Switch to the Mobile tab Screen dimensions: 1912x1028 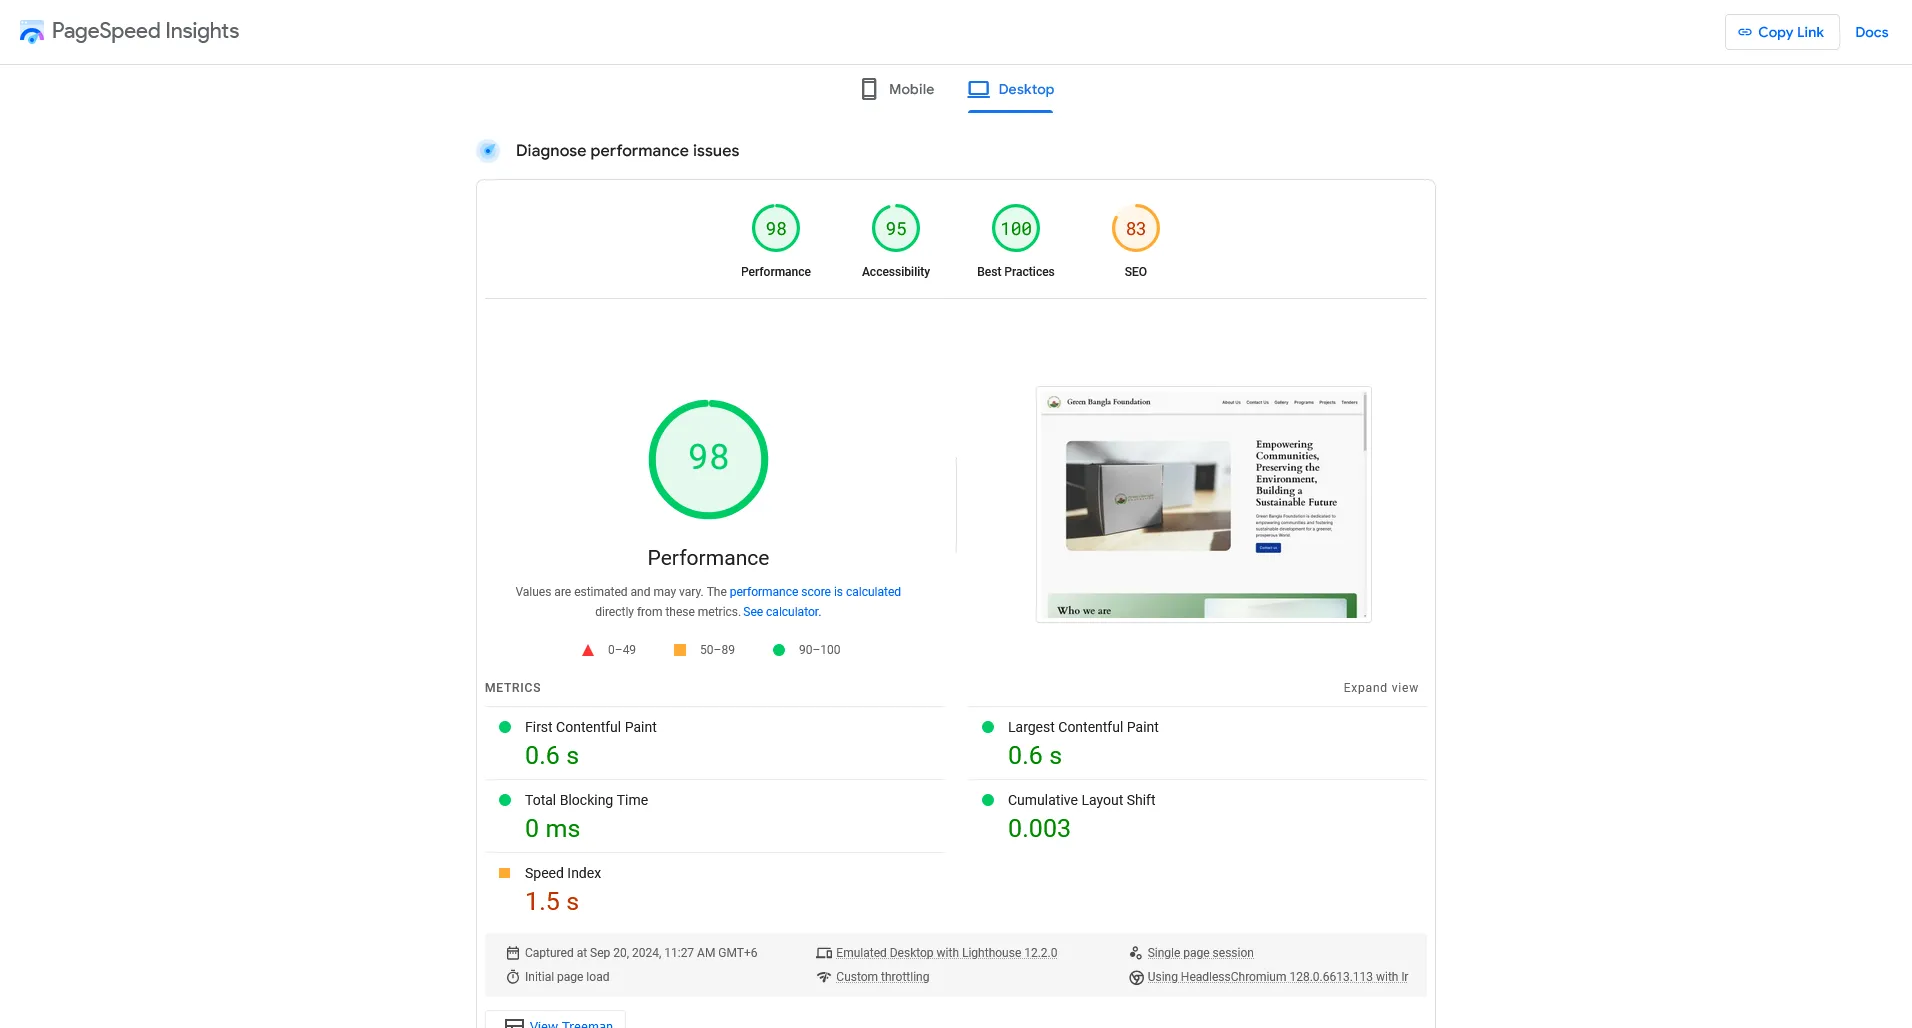[895, 89]
